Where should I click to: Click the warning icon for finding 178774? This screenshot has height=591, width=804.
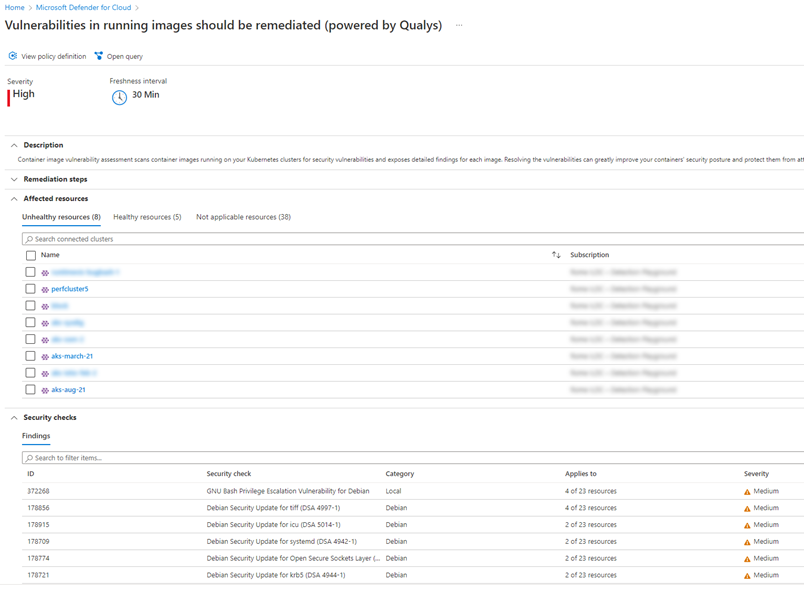[x=747, y=559]
